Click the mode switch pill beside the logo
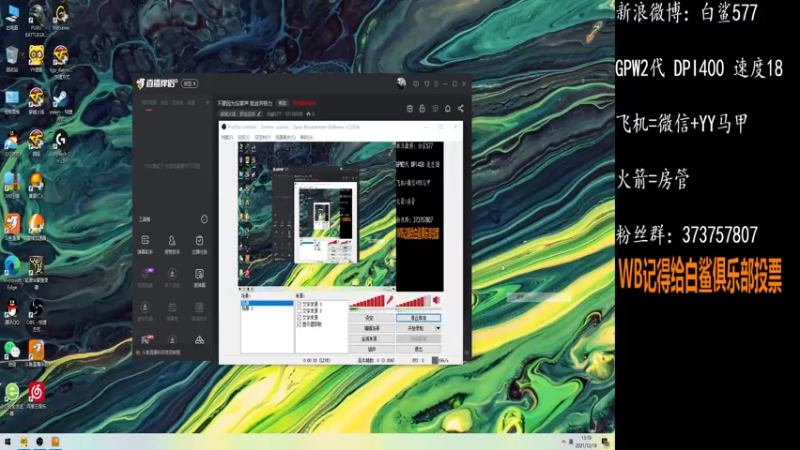Image resolution: width=800 pixels, height=450 pixels. (x=190, y=83)
